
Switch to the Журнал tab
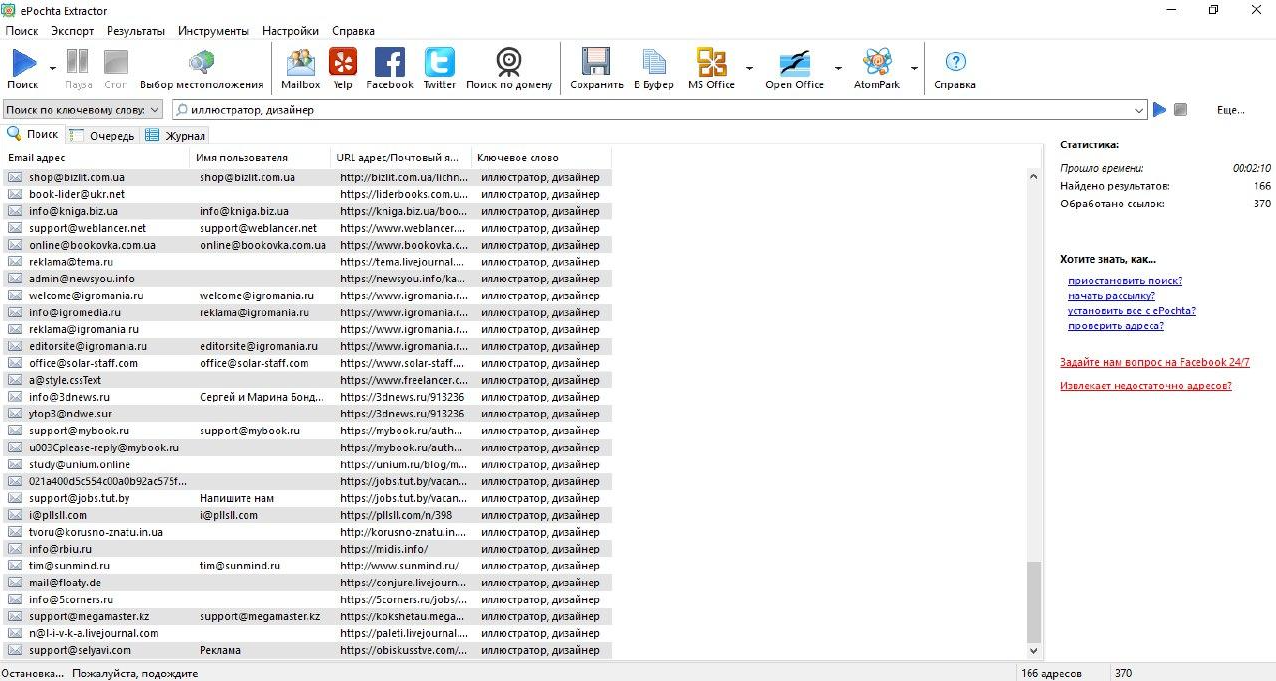tap(176, 135)
